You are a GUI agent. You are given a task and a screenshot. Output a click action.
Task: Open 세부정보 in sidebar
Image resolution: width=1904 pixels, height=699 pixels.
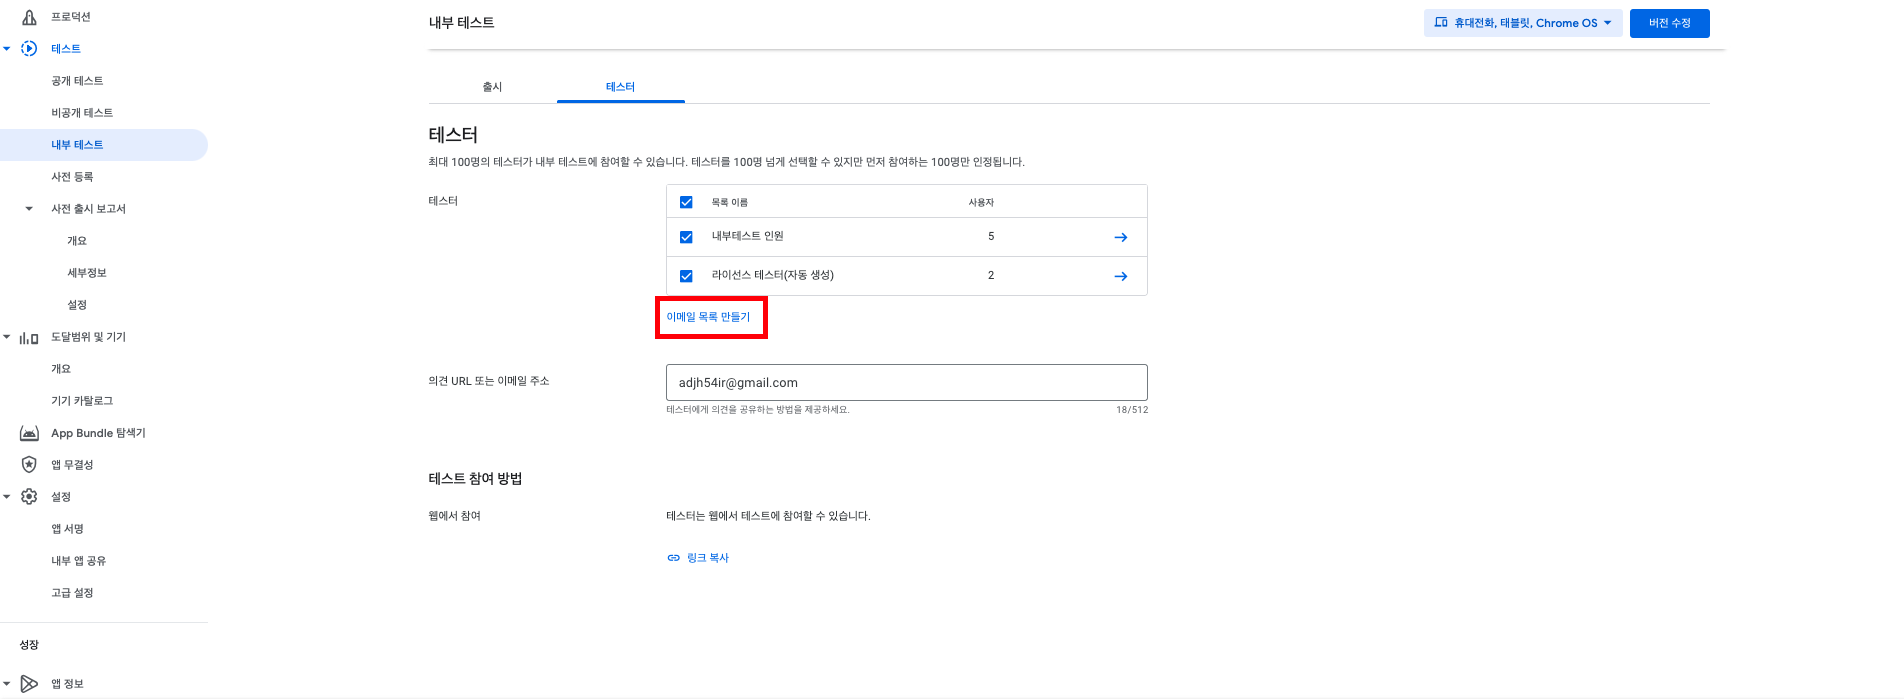[87, 273]
